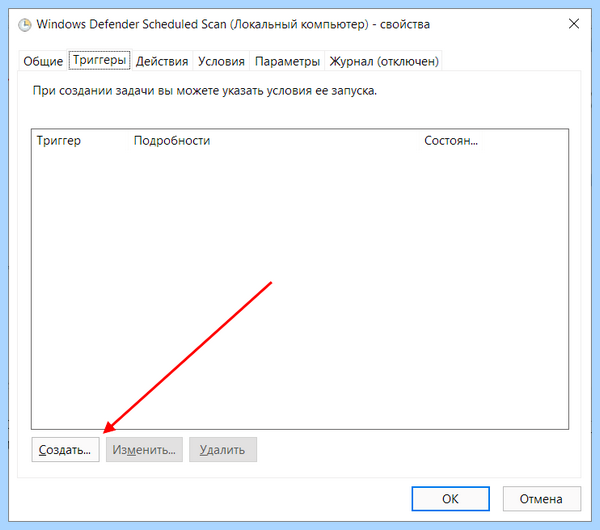Close the properties dialog window

pos(574,24)
